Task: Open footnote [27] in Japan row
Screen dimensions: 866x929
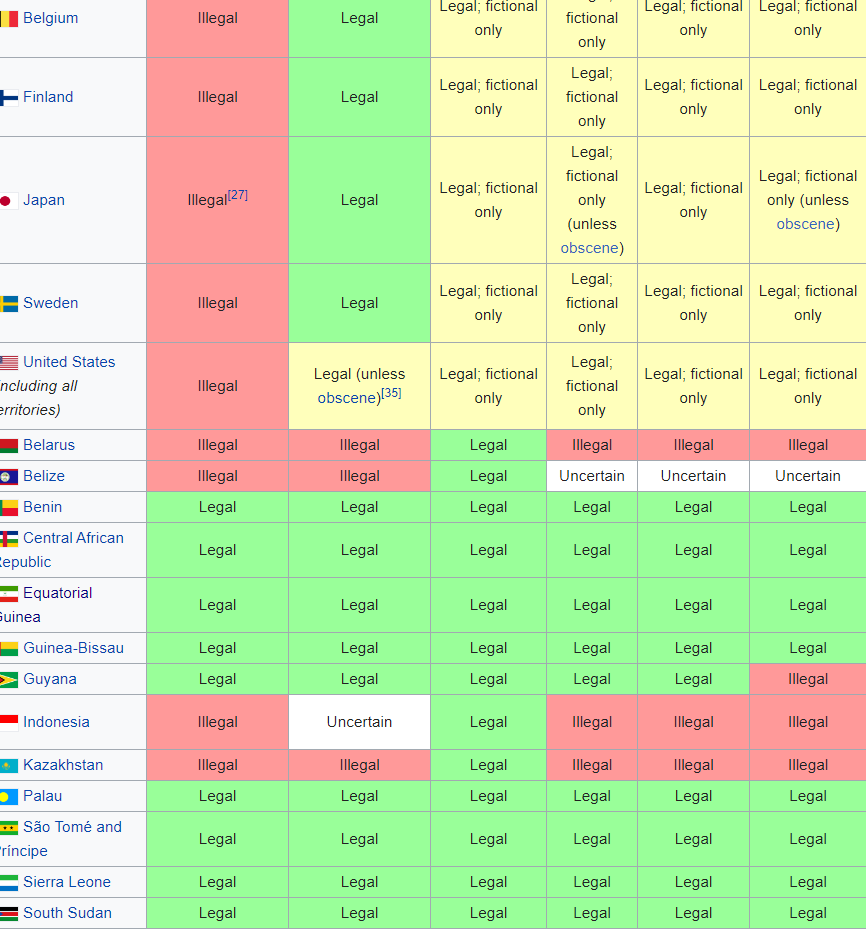Action: 238,195
